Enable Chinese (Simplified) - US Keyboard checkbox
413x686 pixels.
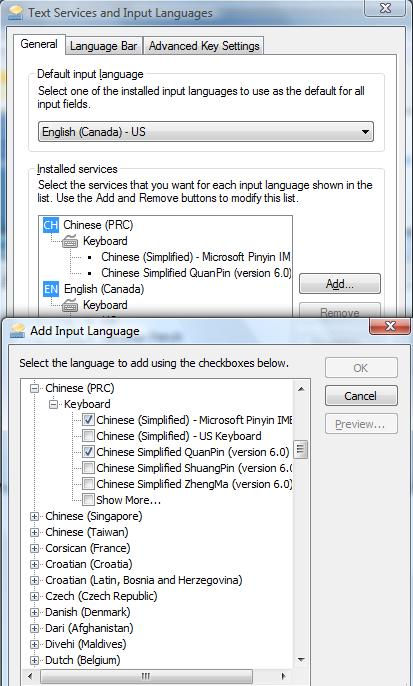pos(89,436)
